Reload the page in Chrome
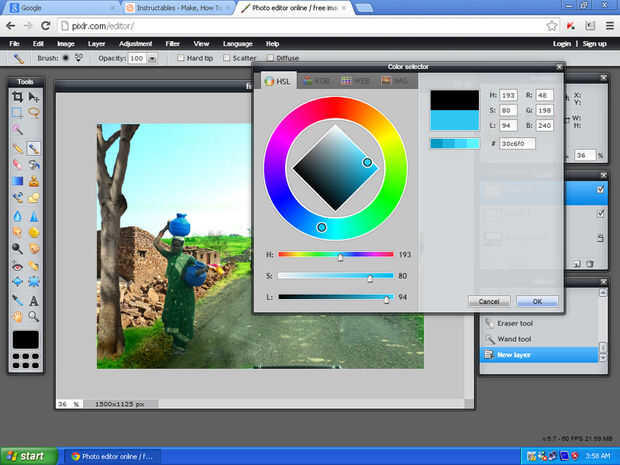The height and width of the screenshot is (465, 620). coord(45,26)
